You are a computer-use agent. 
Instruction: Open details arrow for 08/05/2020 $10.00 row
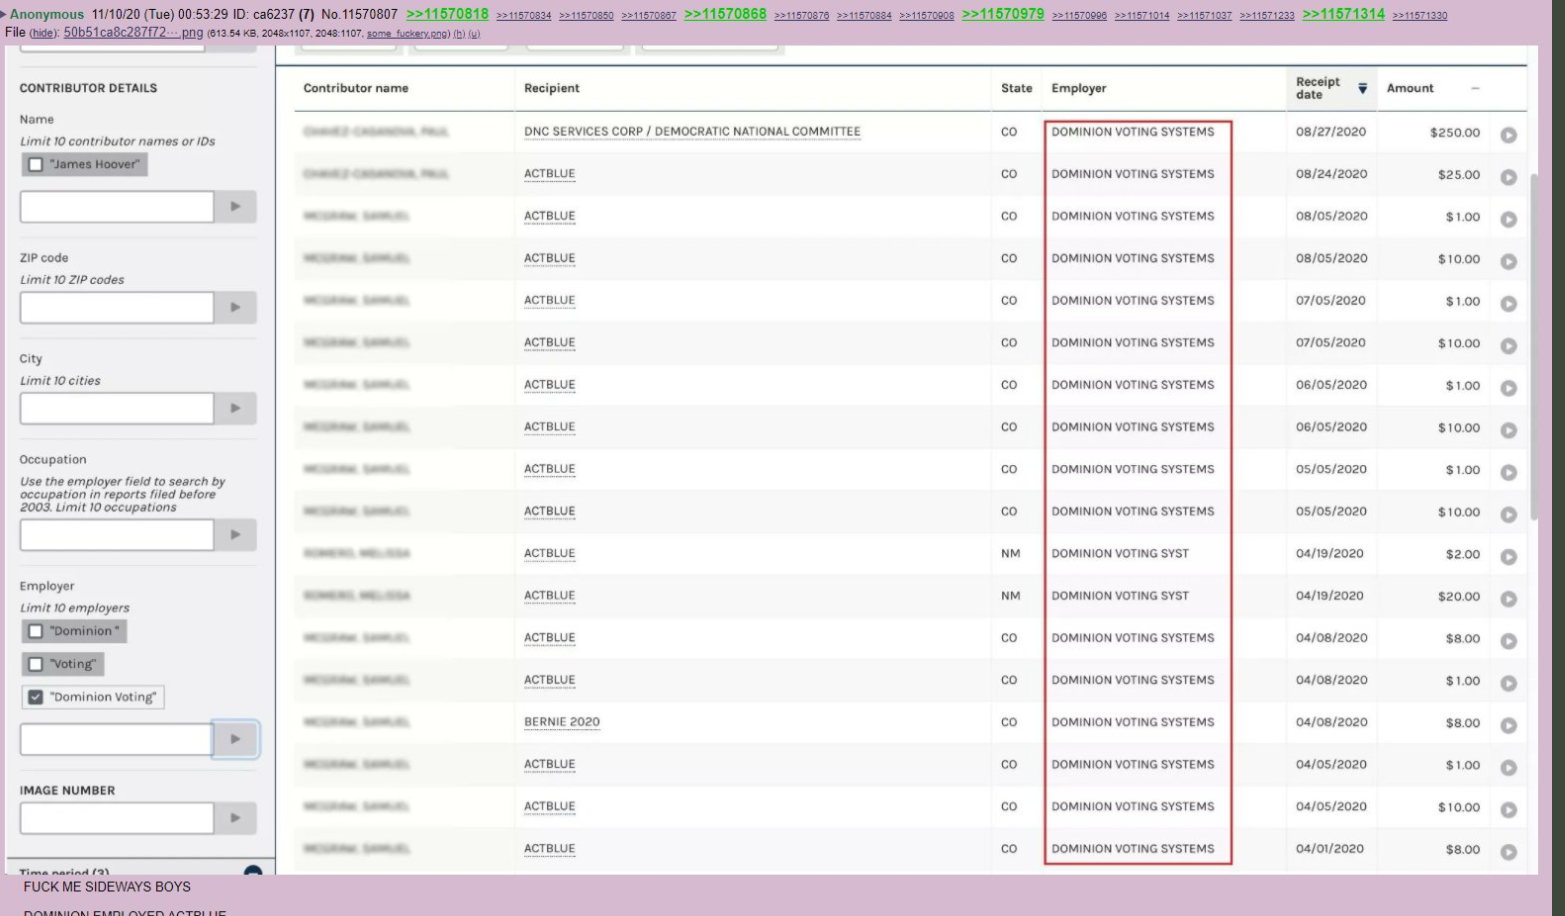click(x=1508, y=261)
